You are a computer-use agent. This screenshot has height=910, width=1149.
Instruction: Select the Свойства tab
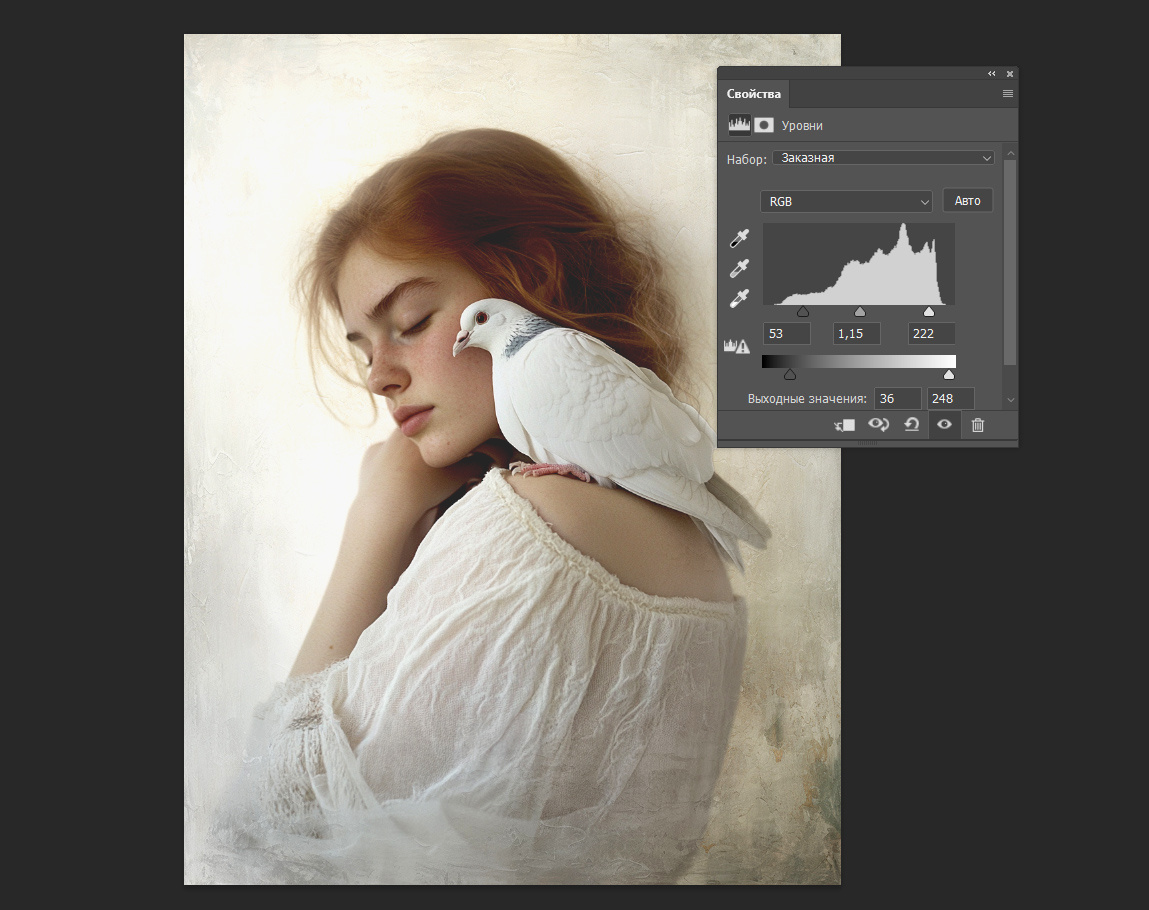[x=753, y=94]
